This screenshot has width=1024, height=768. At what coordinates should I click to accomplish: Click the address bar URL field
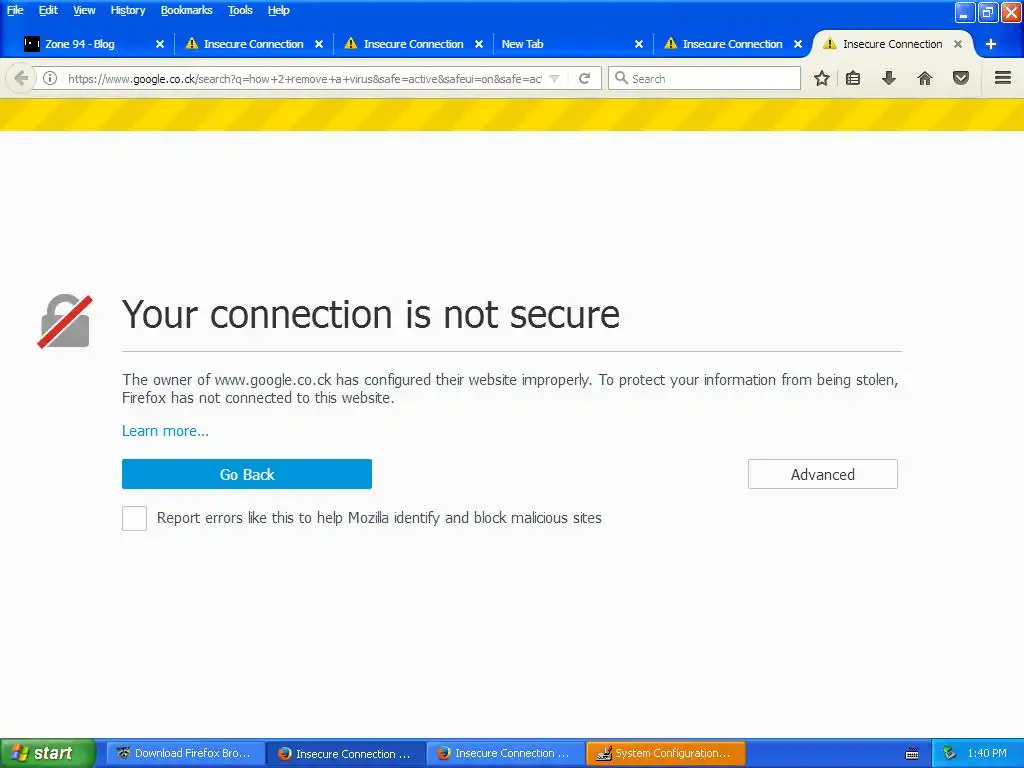(304, 78)
